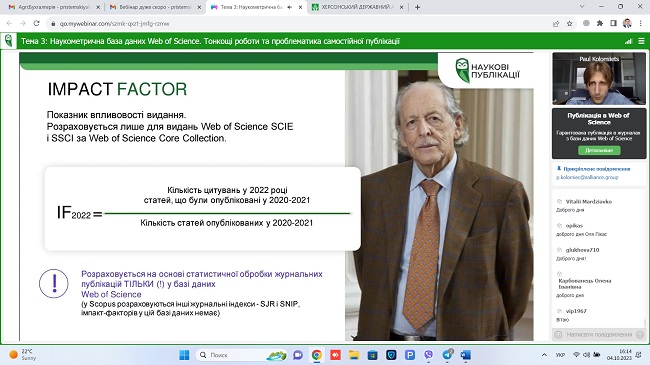Open Microsoft Word from taskbar

click(466, 355)
